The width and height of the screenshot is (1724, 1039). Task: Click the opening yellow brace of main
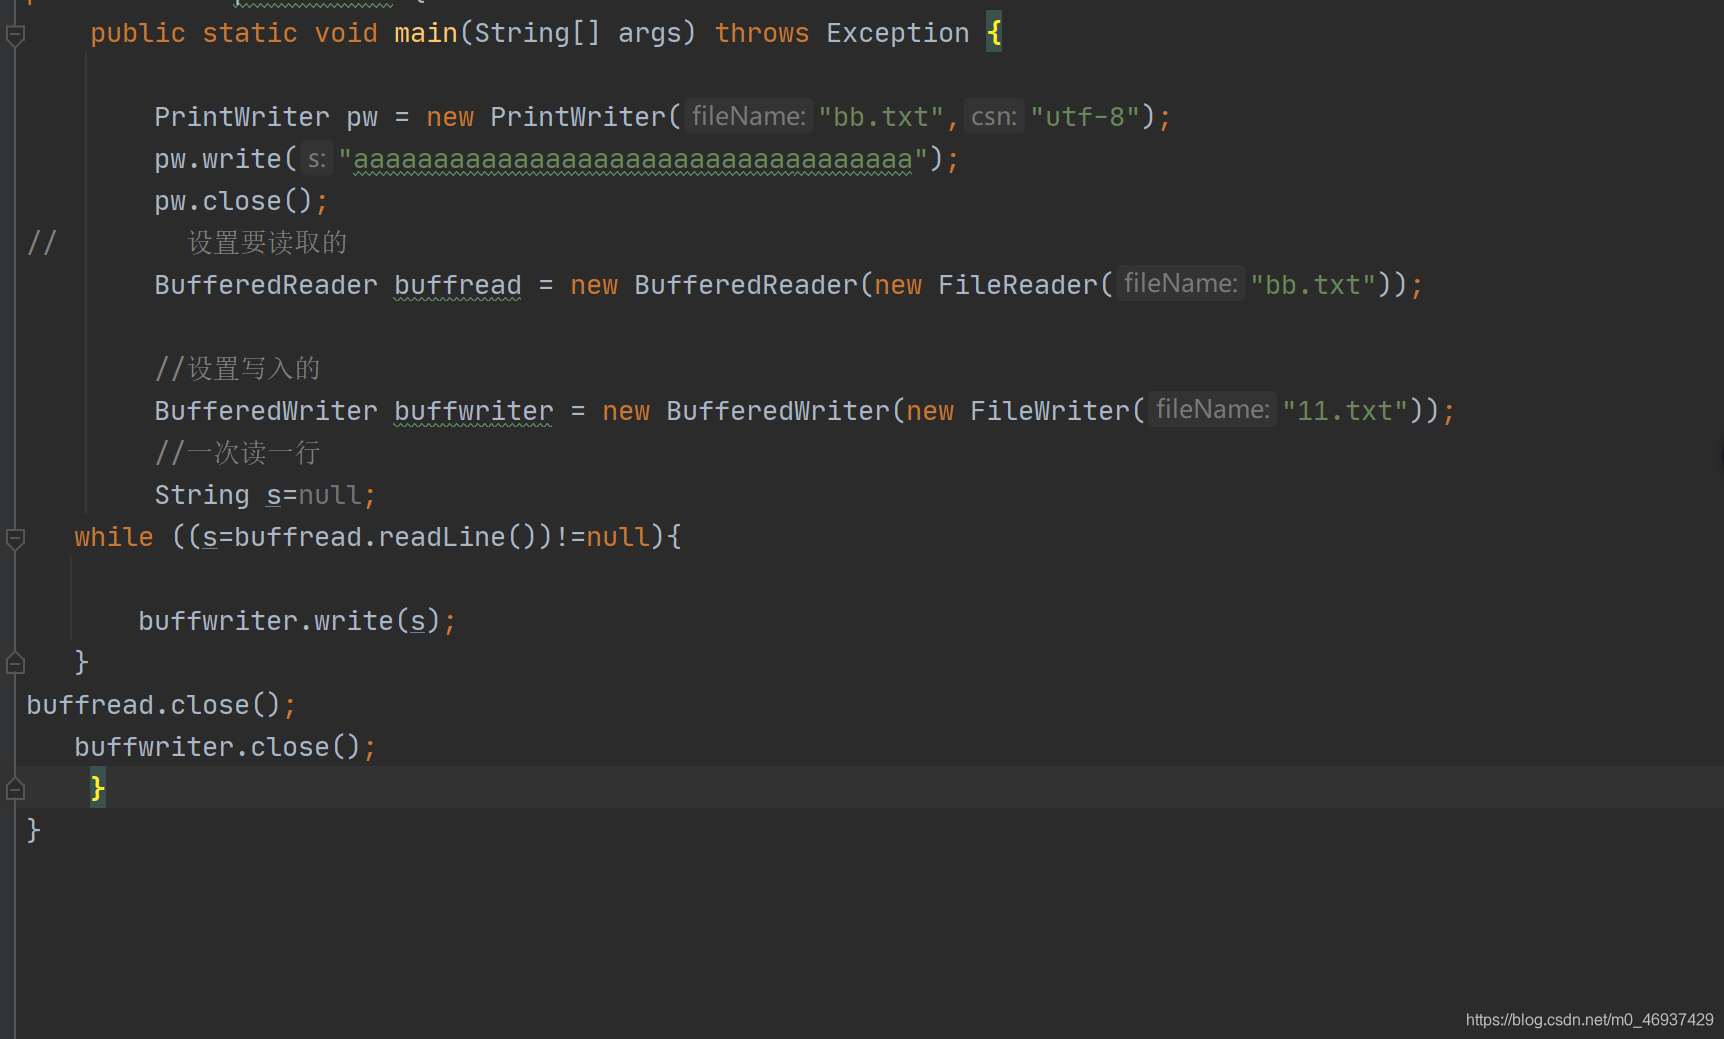pyautogui.click(x=994, y=33)
